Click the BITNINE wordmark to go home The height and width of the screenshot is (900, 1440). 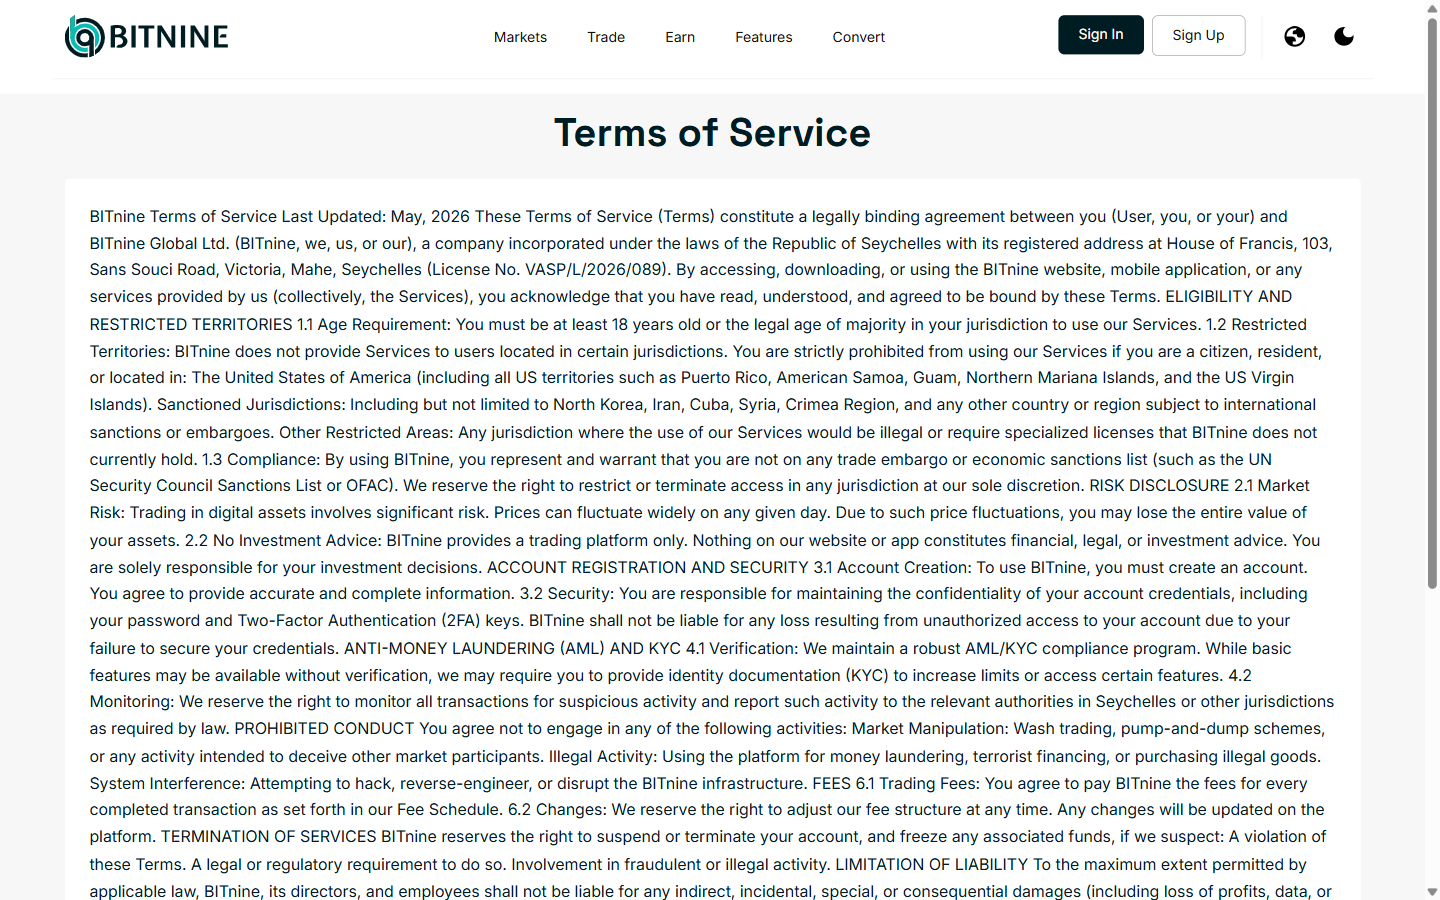(169, 37)
